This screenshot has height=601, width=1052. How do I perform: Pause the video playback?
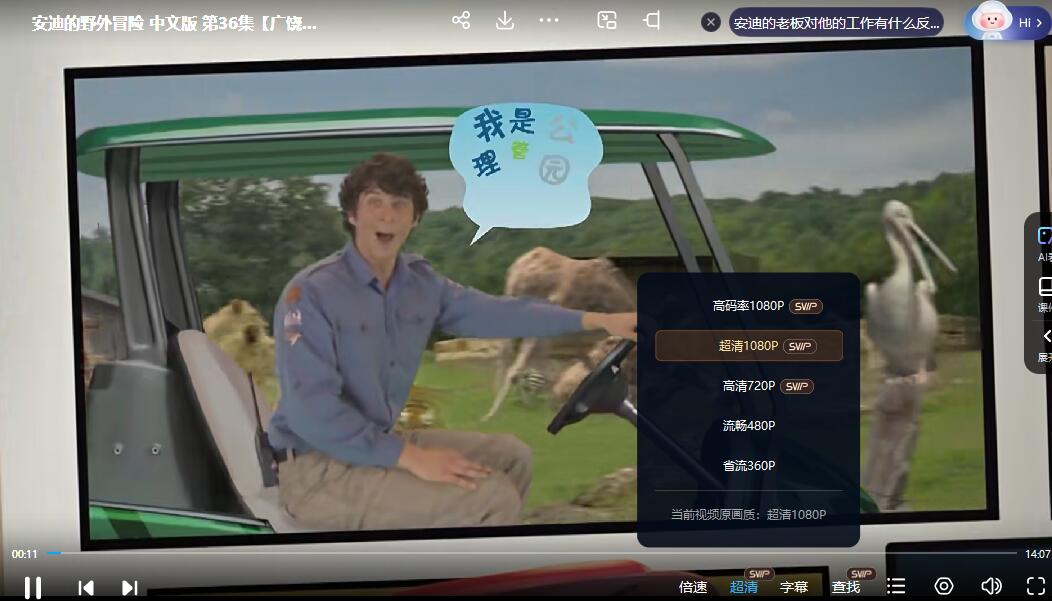[x=33, y=588]
